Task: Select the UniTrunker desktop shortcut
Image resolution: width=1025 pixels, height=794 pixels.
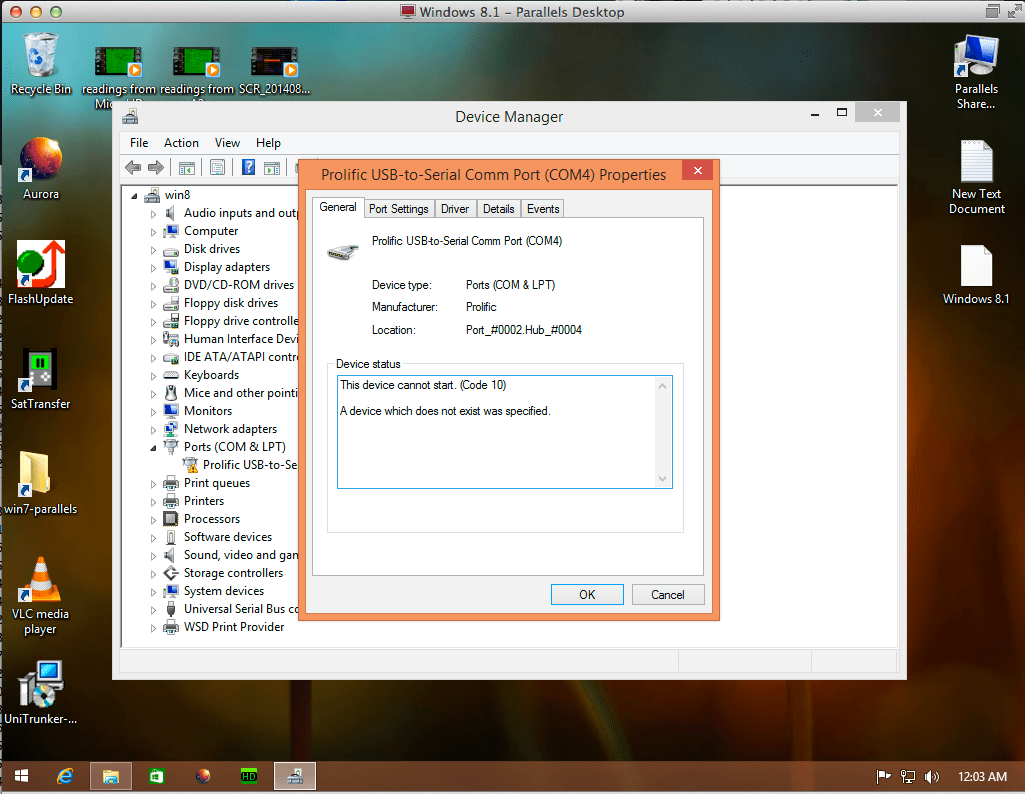Action: pyautogui.click(x=41, y=693)
